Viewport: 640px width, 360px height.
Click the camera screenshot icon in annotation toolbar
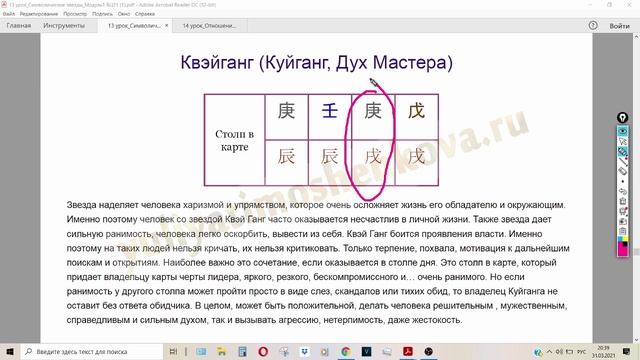pos(622,221)
